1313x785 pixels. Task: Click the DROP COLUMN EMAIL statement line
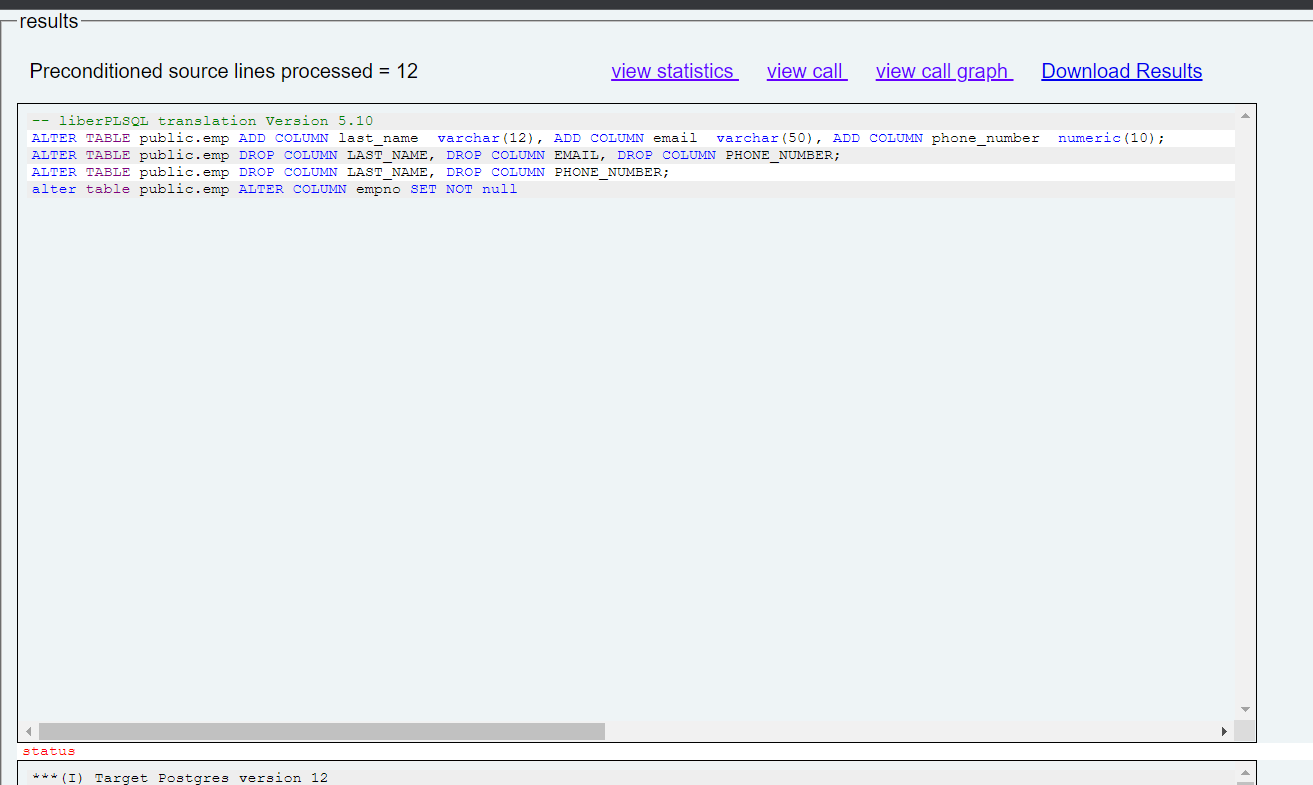[x=436, y=155]
